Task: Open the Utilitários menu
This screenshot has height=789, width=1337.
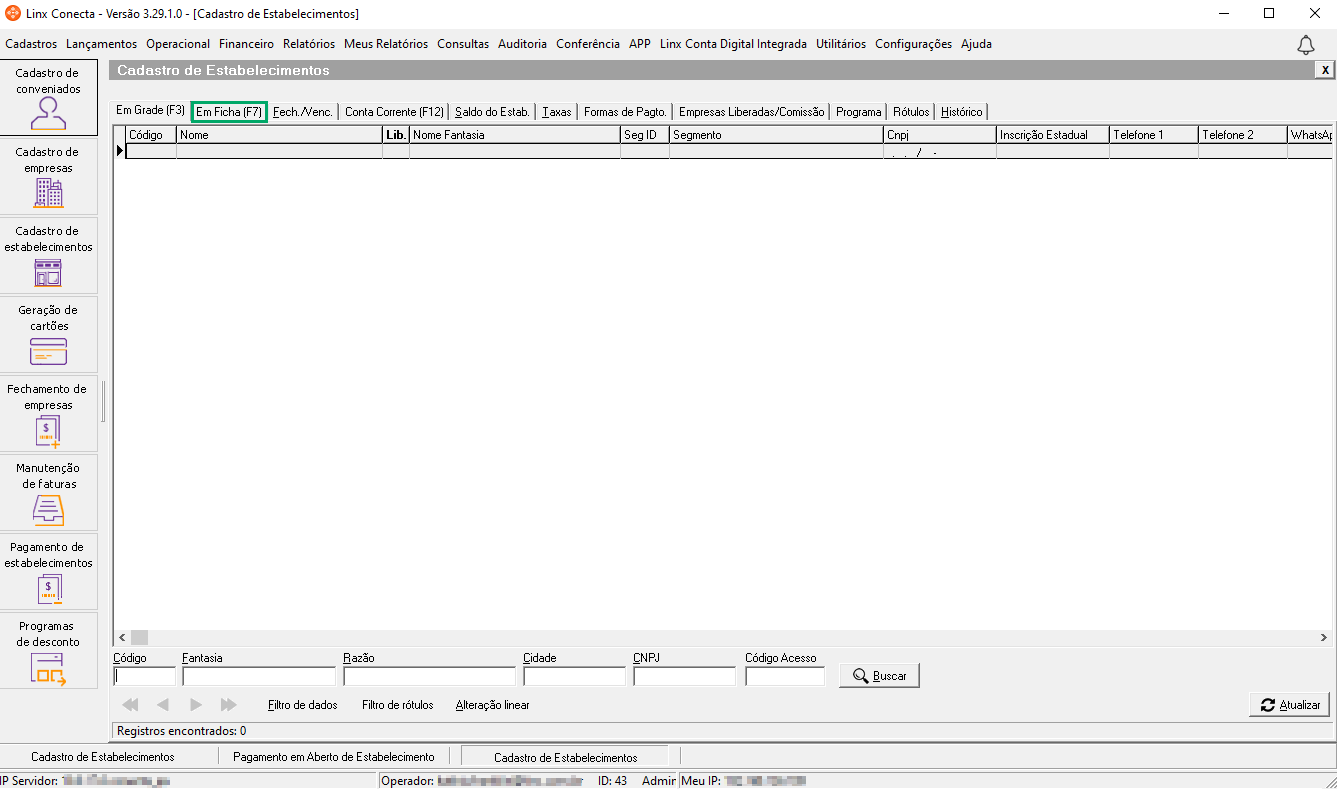Action: point(841,44)
